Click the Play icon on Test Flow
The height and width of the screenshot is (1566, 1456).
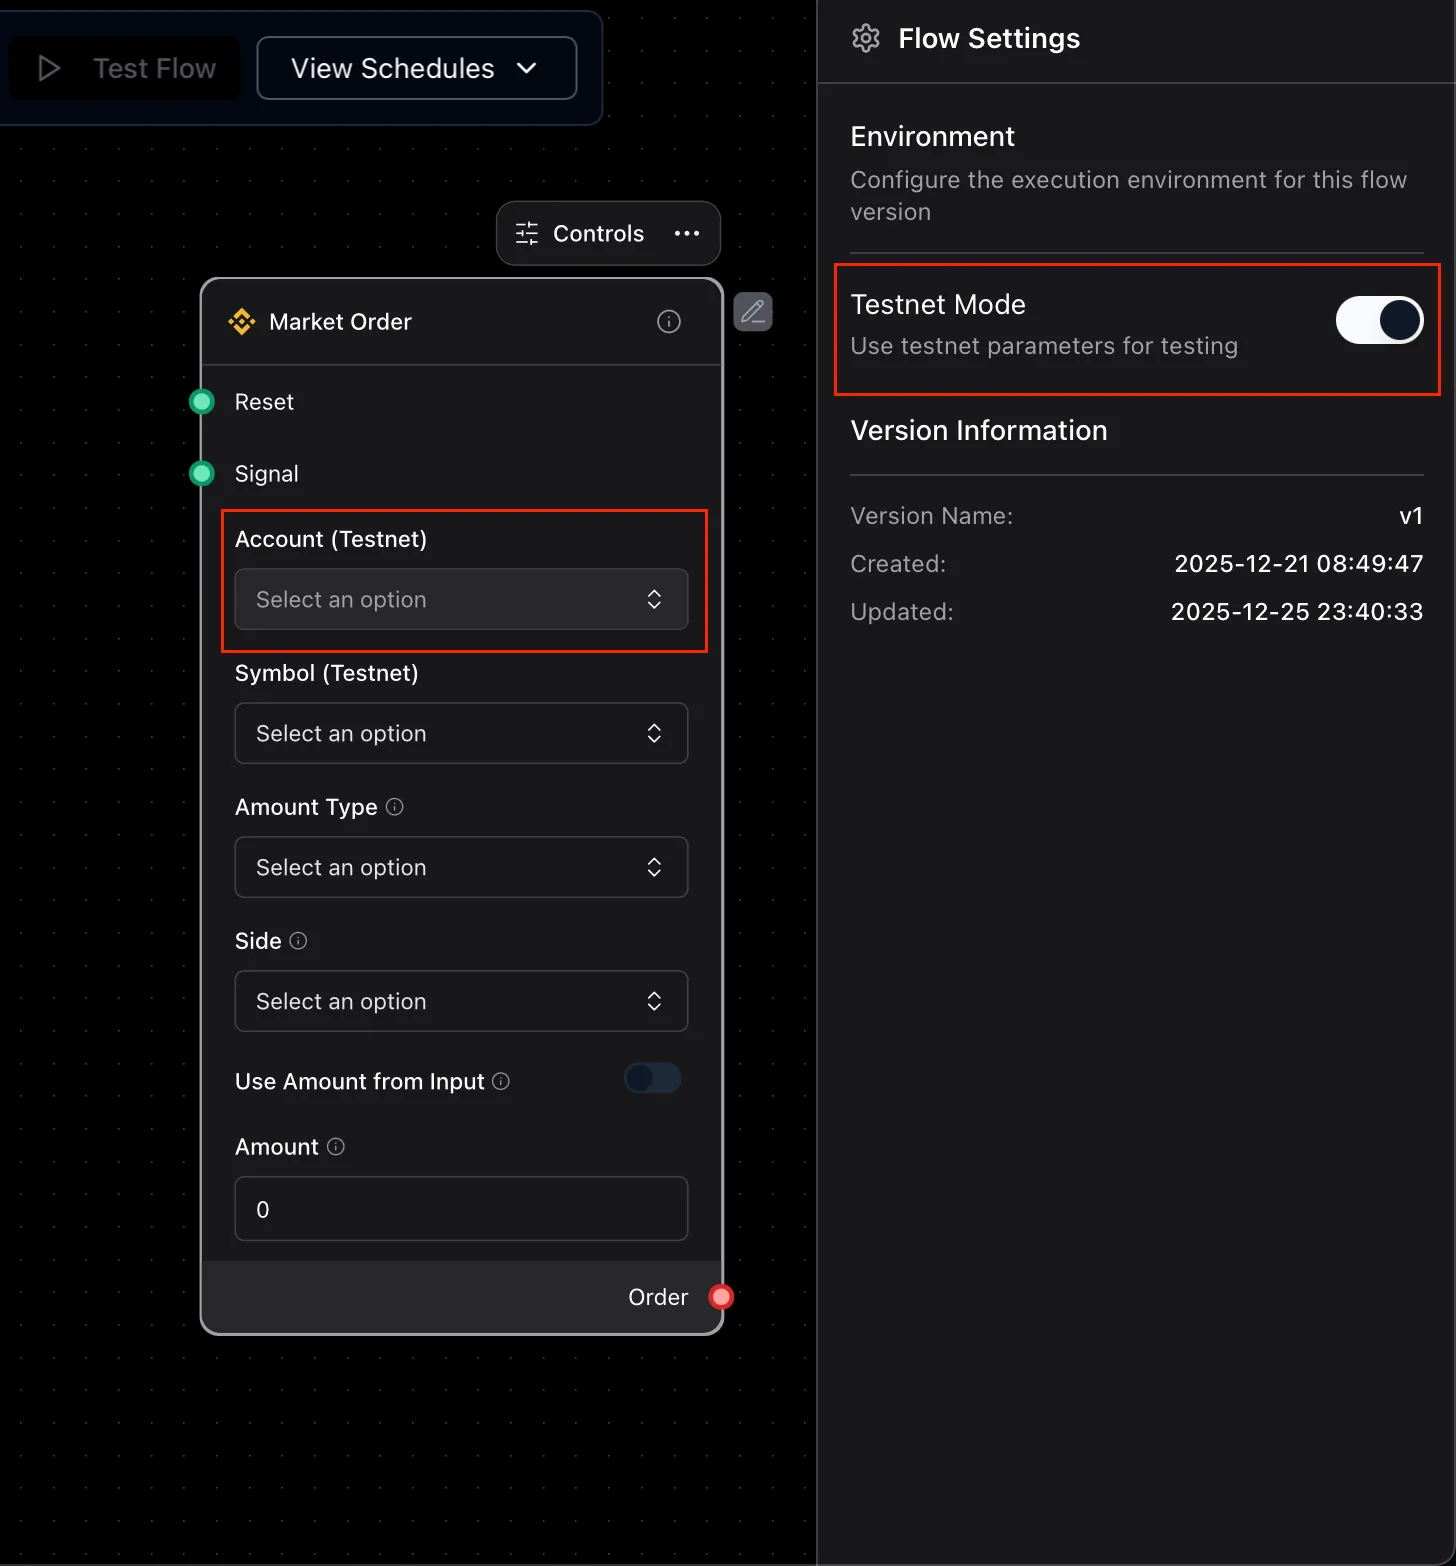tap(49, 68)
